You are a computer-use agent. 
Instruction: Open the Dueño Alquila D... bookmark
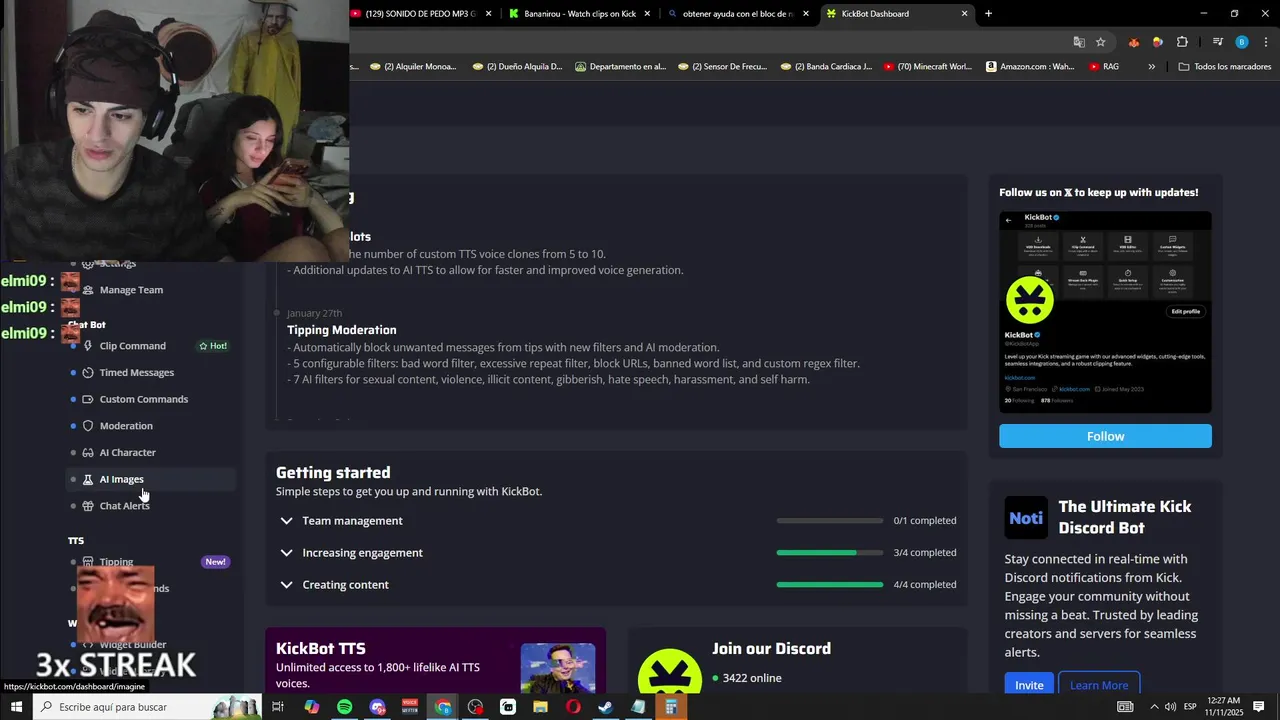517,67
